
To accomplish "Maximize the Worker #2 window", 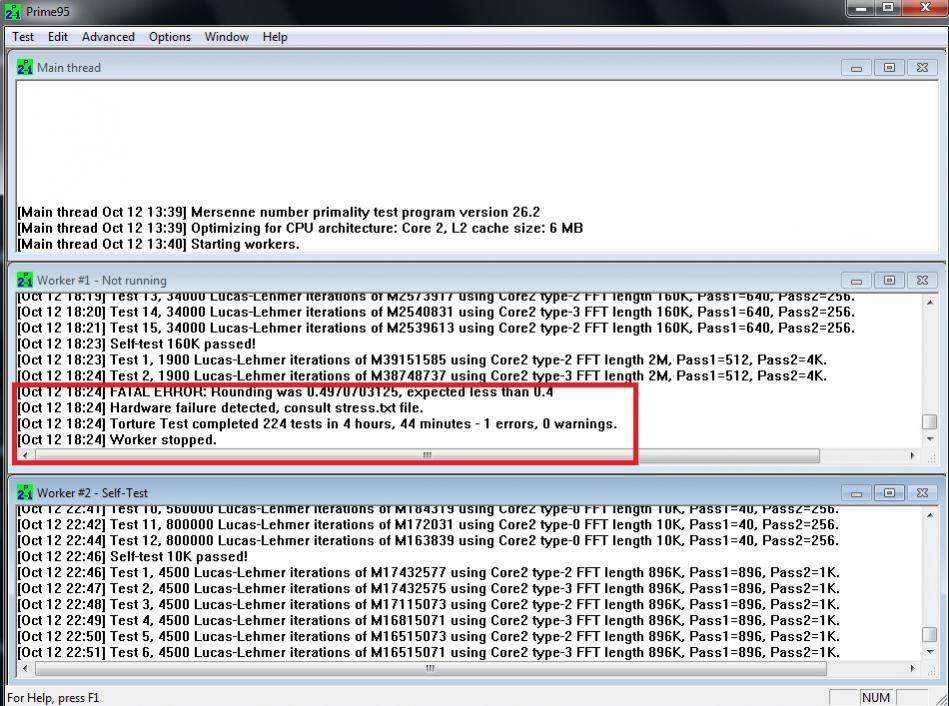I will click(x=889, y=493).
